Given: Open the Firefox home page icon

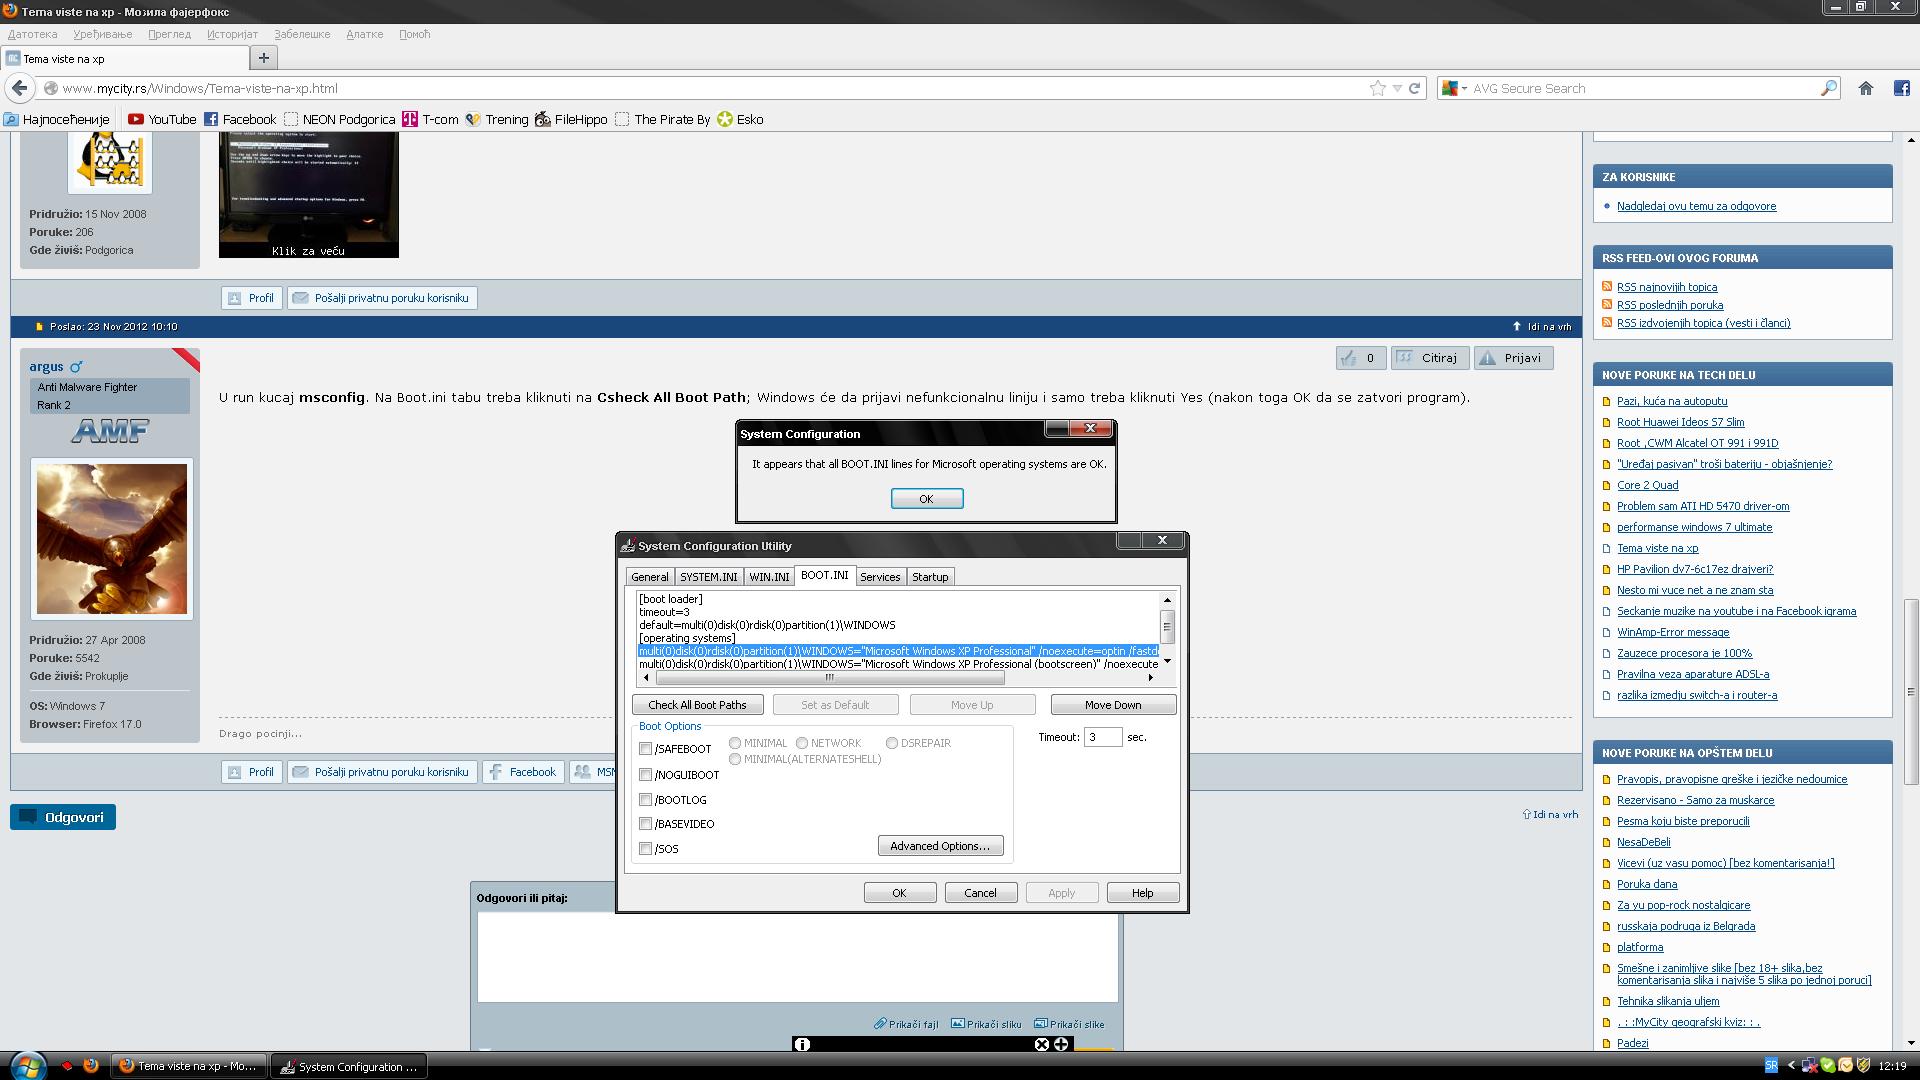Looking at the screenshot, I should point(1865,88).
